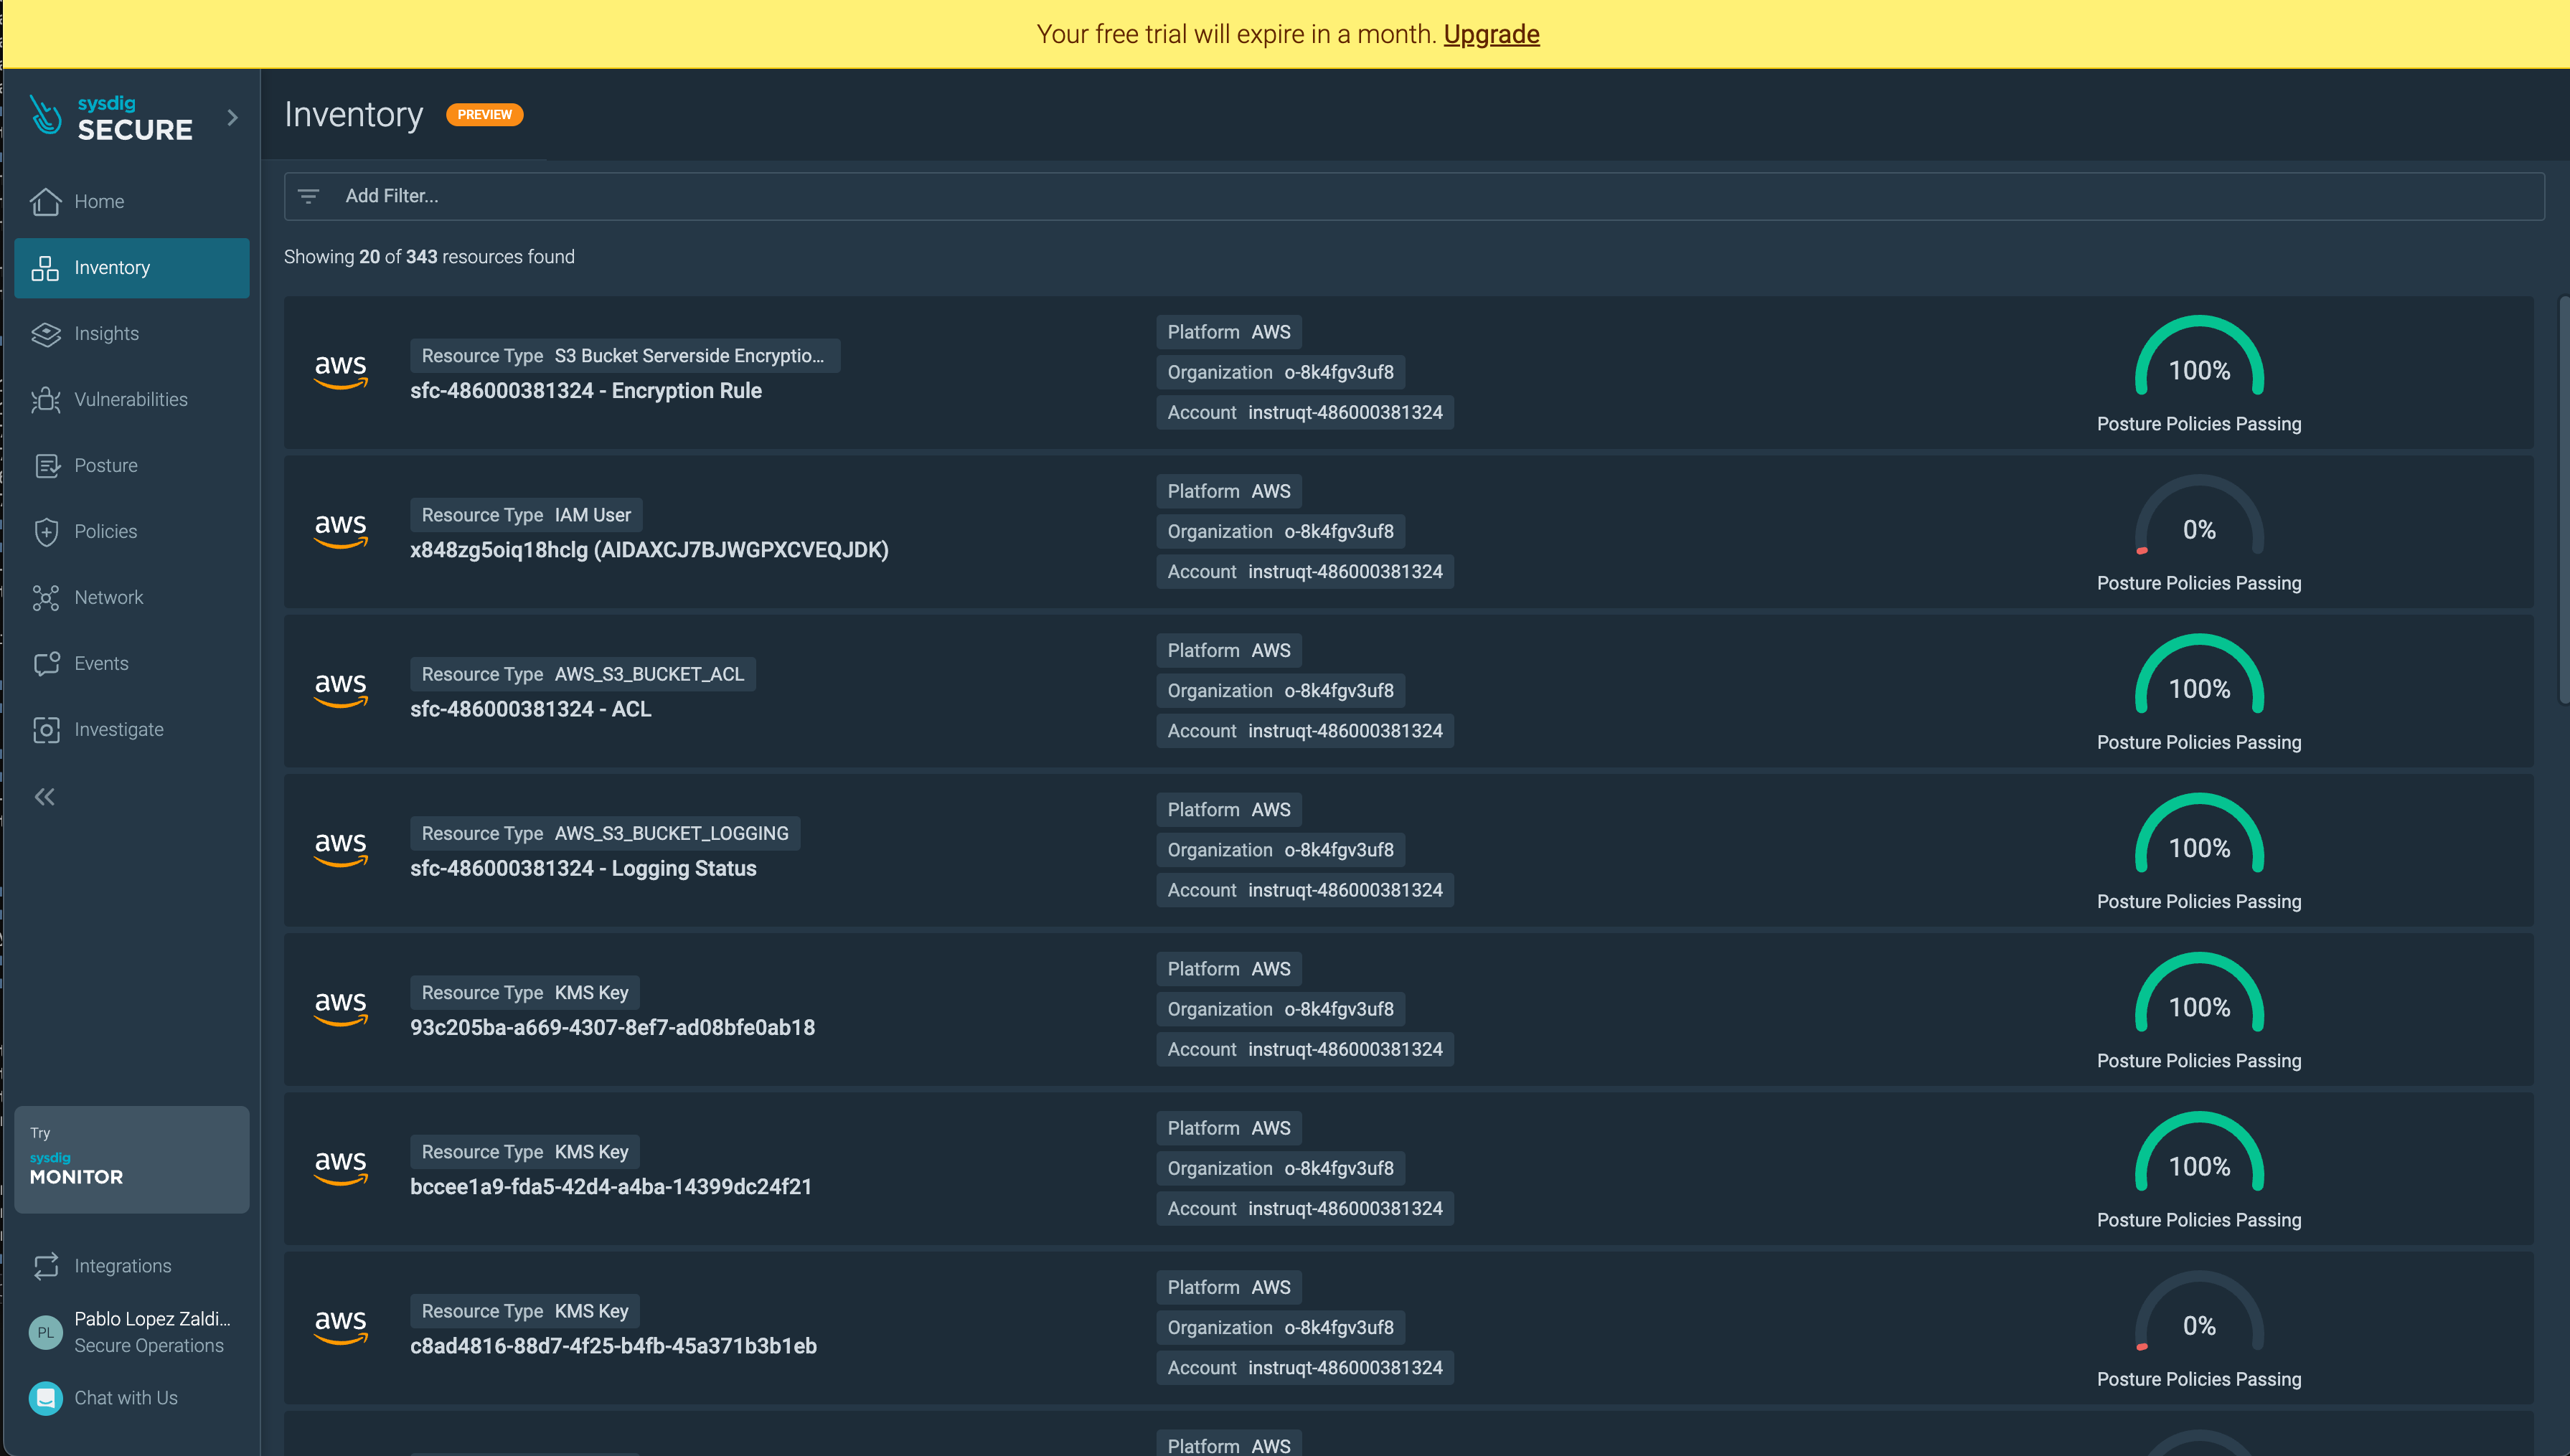Open KMS key c8ad4816-88d7-4f25-b4fb-45a371b3b1eb
Screen dimensions: 2570x1456
point(613,1346)
